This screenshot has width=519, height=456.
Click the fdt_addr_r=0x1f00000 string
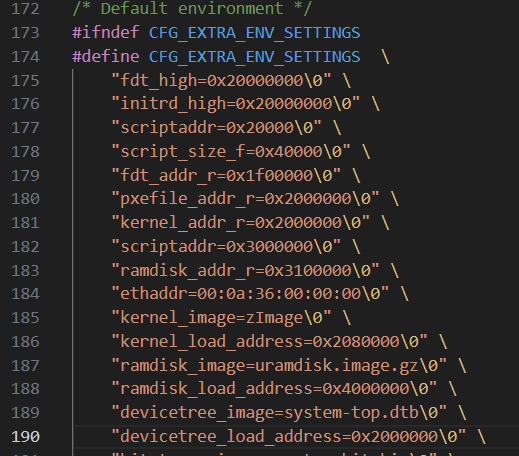click(x=226, y=175)
